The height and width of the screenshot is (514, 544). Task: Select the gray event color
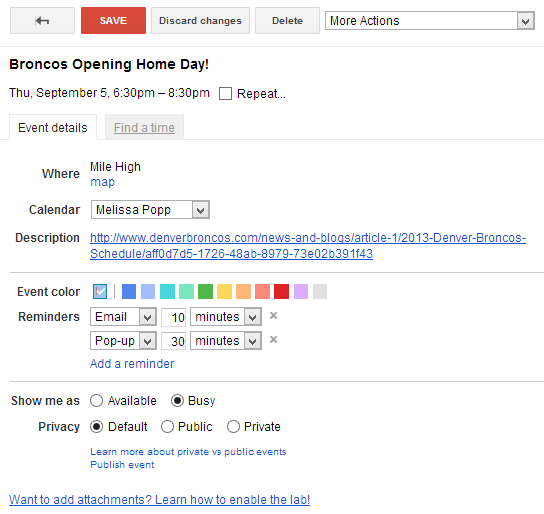[x=320, y=291]
